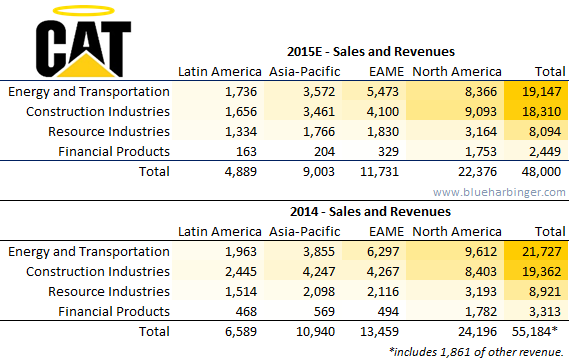Click the 2014 North America value 1,782

(481, 311)
